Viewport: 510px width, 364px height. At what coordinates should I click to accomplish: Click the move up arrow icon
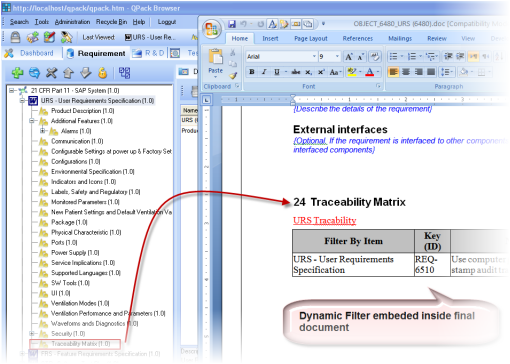pos(69,73)
